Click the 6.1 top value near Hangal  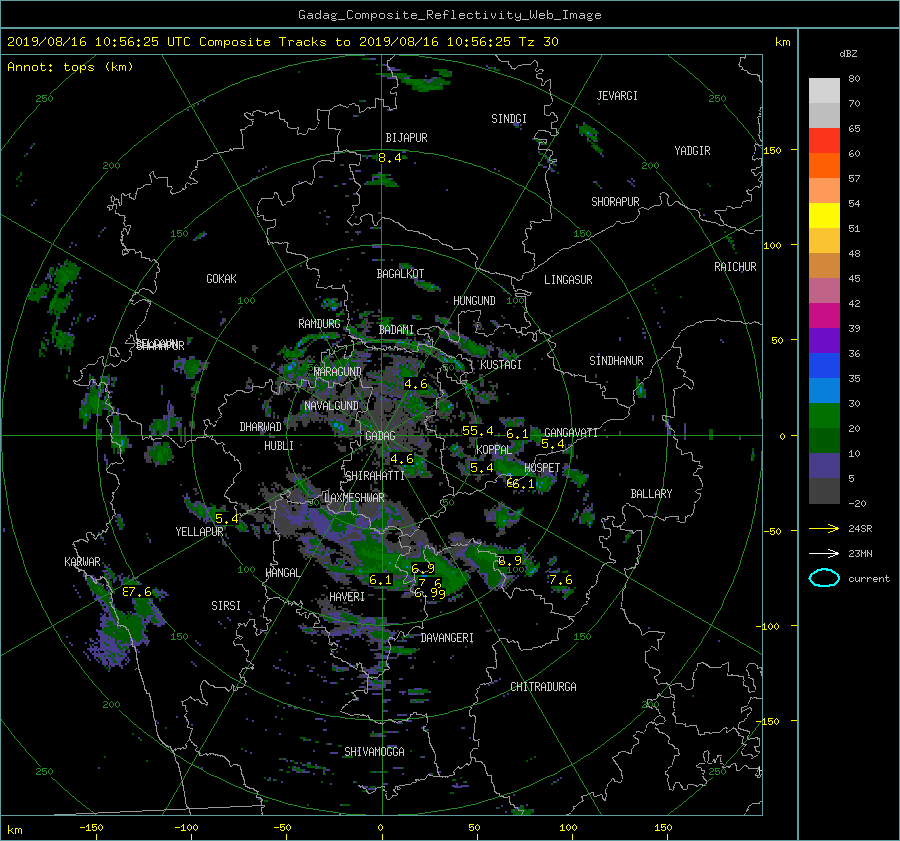(380, 580)
